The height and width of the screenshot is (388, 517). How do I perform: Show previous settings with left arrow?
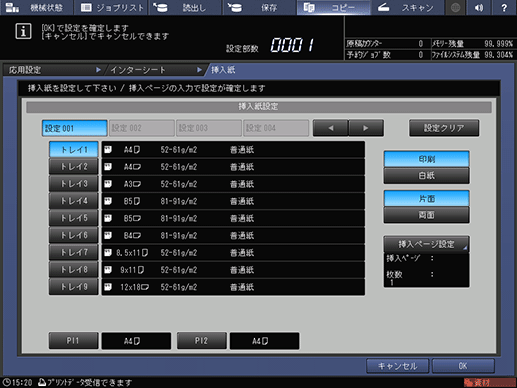[331, 128]
